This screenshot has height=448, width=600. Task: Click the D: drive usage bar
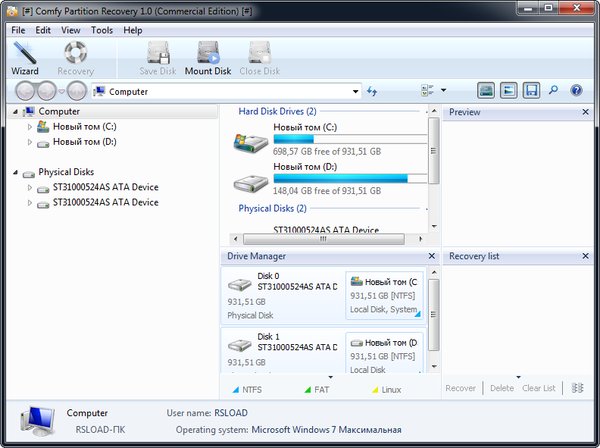[350, 178]
